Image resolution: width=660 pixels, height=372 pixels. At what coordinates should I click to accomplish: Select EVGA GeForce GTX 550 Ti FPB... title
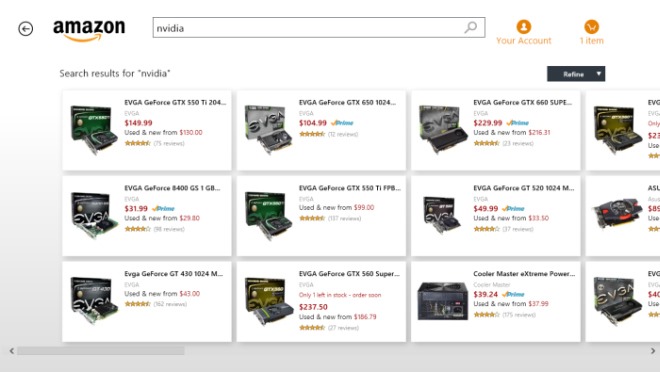tap(350, 188)
